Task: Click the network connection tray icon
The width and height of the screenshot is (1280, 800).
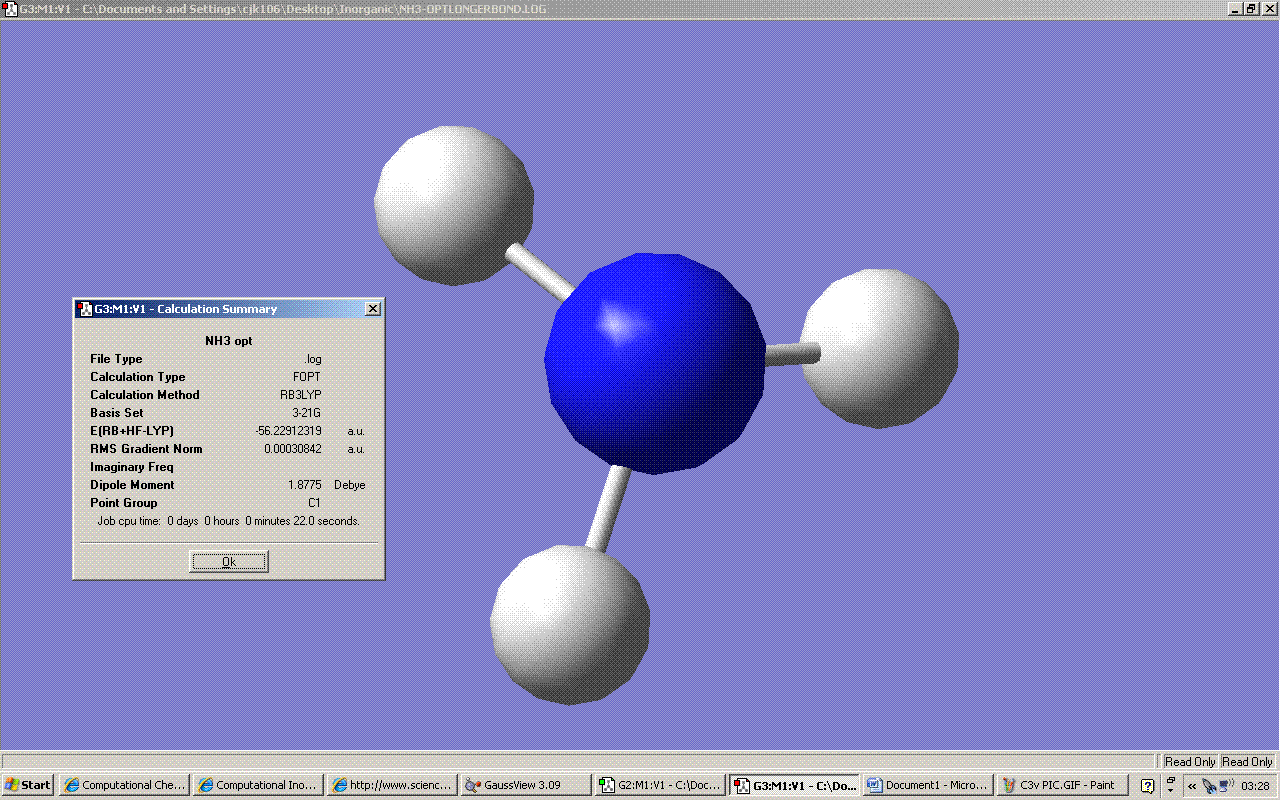Action: (x=1226, y=786)
